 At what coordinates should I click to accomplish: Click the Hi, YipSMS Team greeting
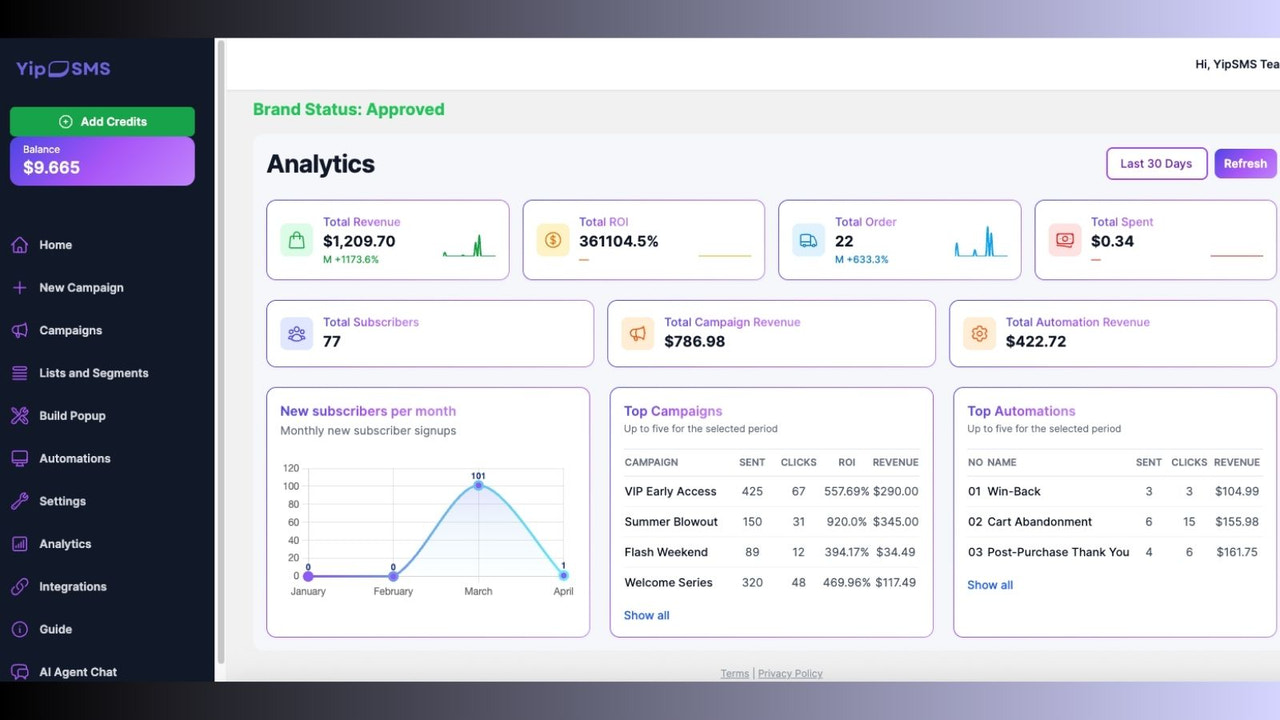tap(1237, 64)
